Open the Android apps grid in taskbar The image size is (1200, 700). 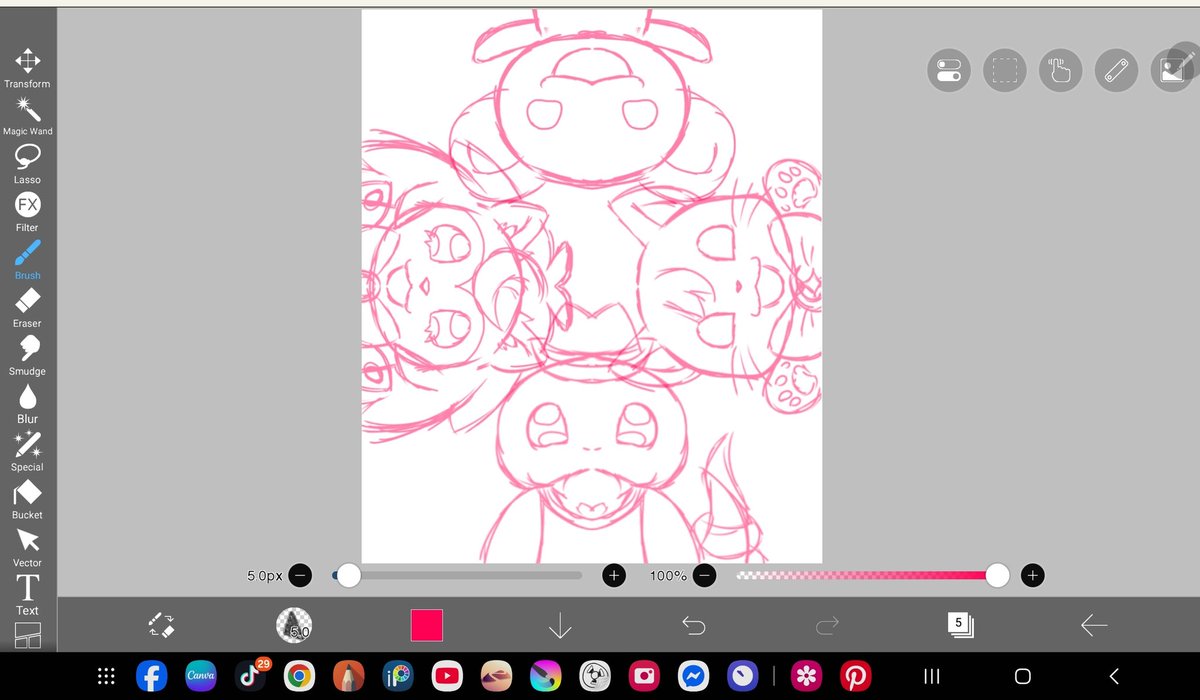[106, 676]
